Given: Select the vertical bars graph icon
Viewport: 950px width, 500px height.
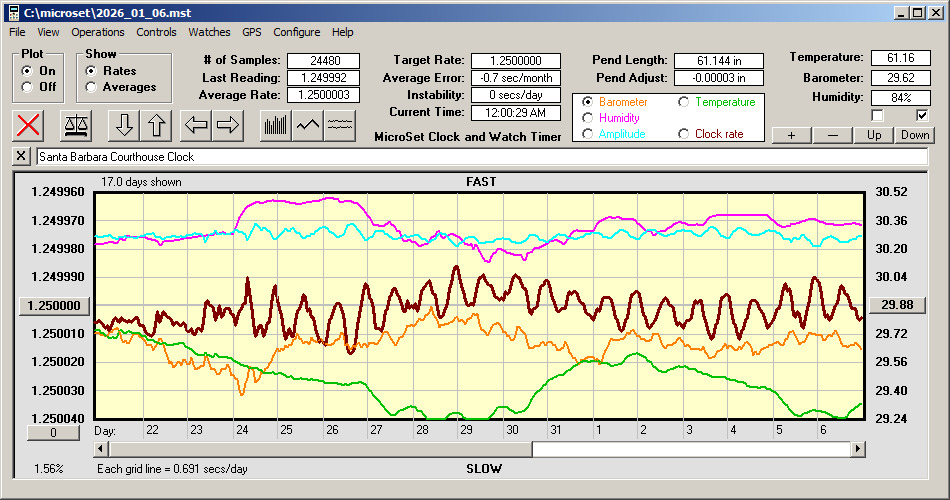Looking at the screenshot, I should (275, 125).
